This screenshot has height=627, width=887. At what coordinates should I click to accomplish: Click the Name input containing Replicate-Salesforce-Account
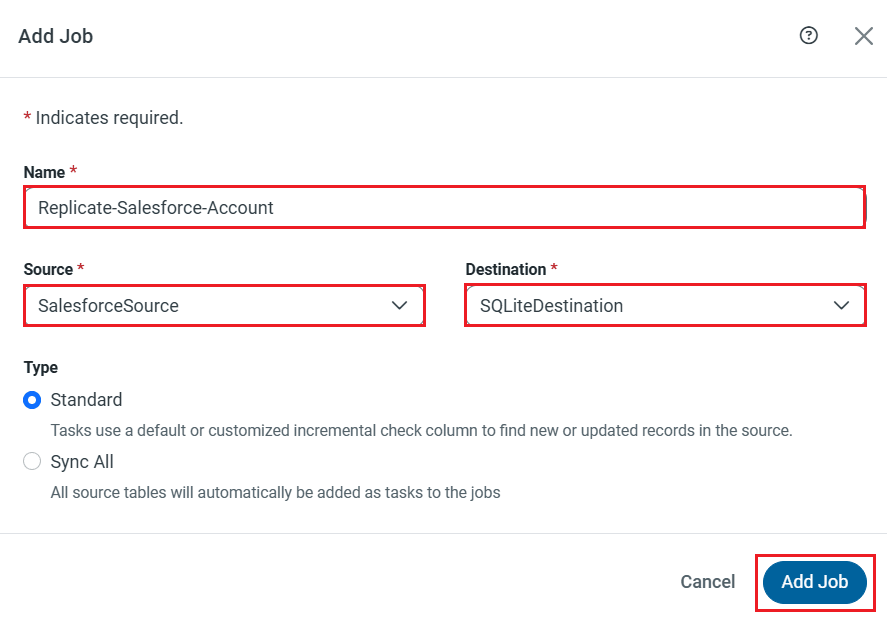pyautogui.click(x=445, y=207)
